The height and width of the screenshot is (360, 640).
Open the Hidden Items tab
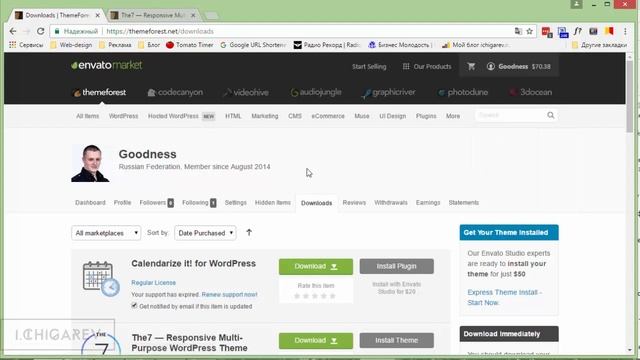point(273,202)
